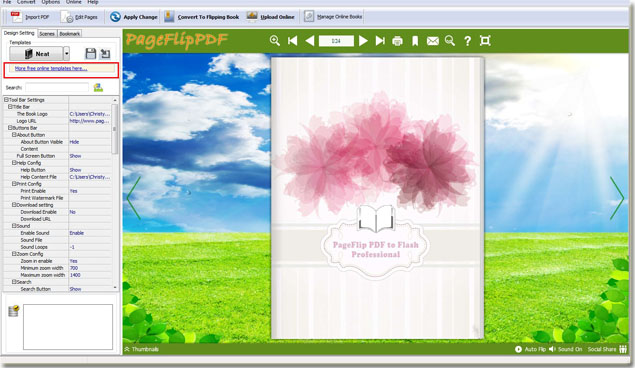Switch to the Bookmark tab

(x=70, y=34)
